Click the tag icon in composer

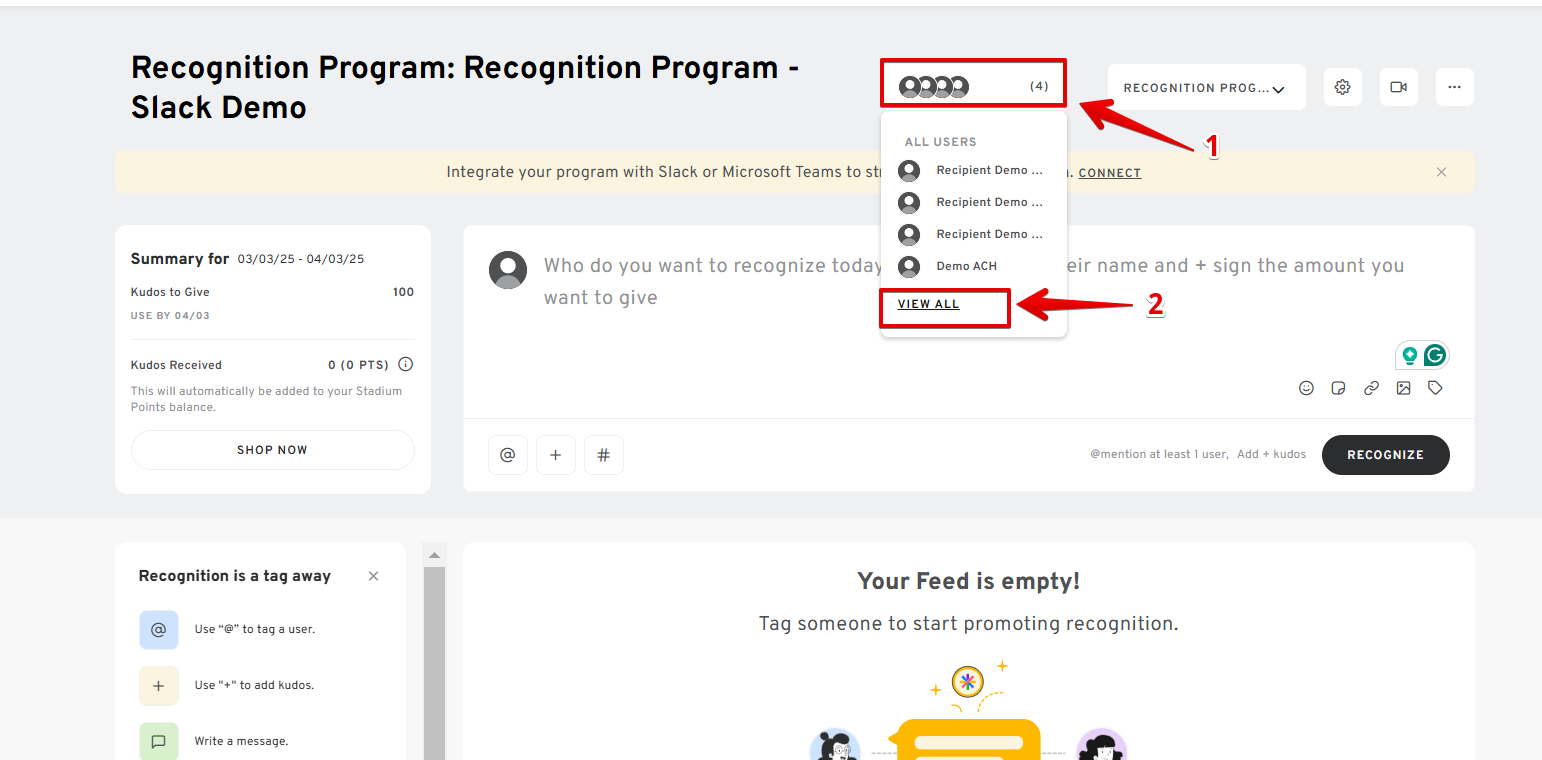coord(1436,388)
